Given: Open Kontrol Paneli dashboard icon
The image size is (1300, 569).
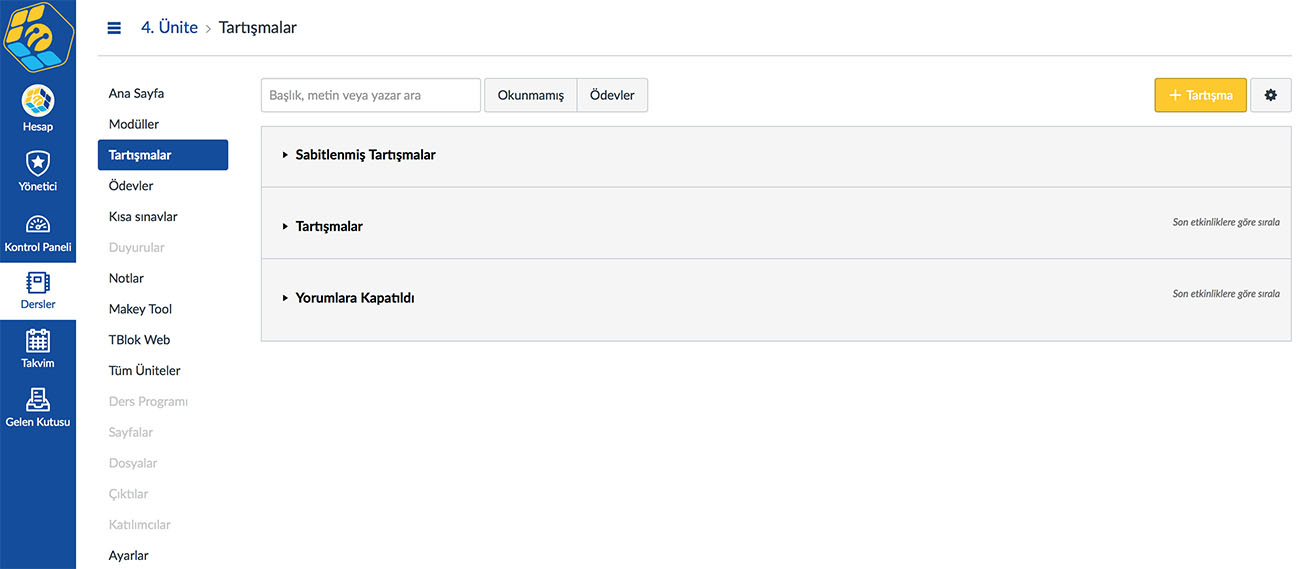Looking at the screenshot, I should pos(38,224).
